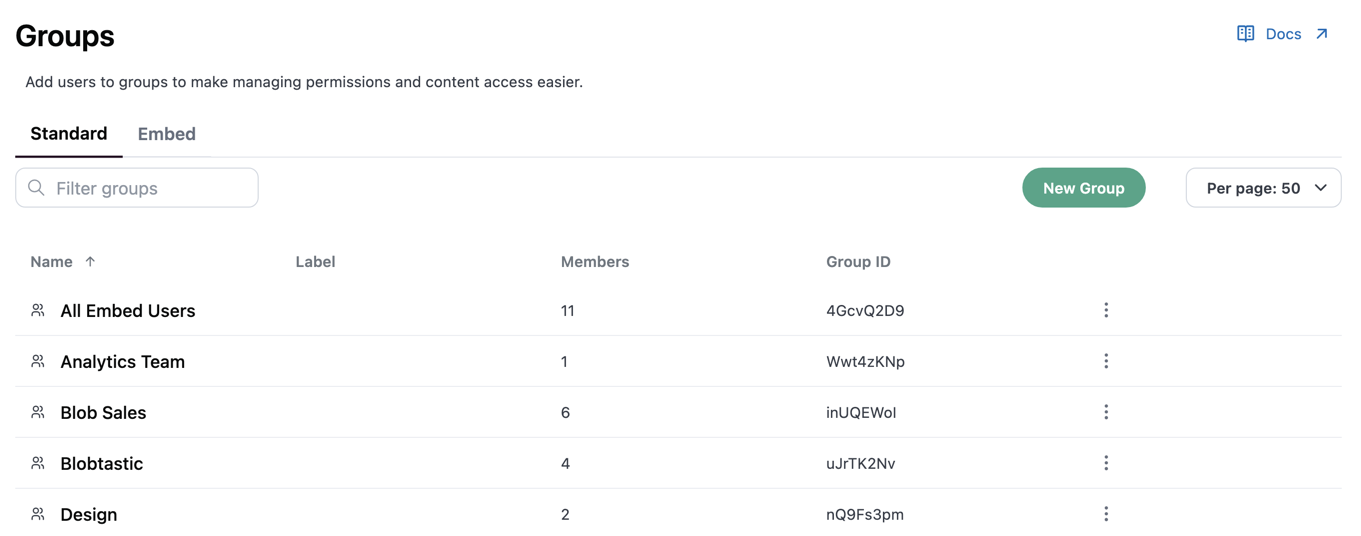The height and width of the screenshot is (536, 1361).
Task: Sort by the Name column header
Action: [52, 261]
